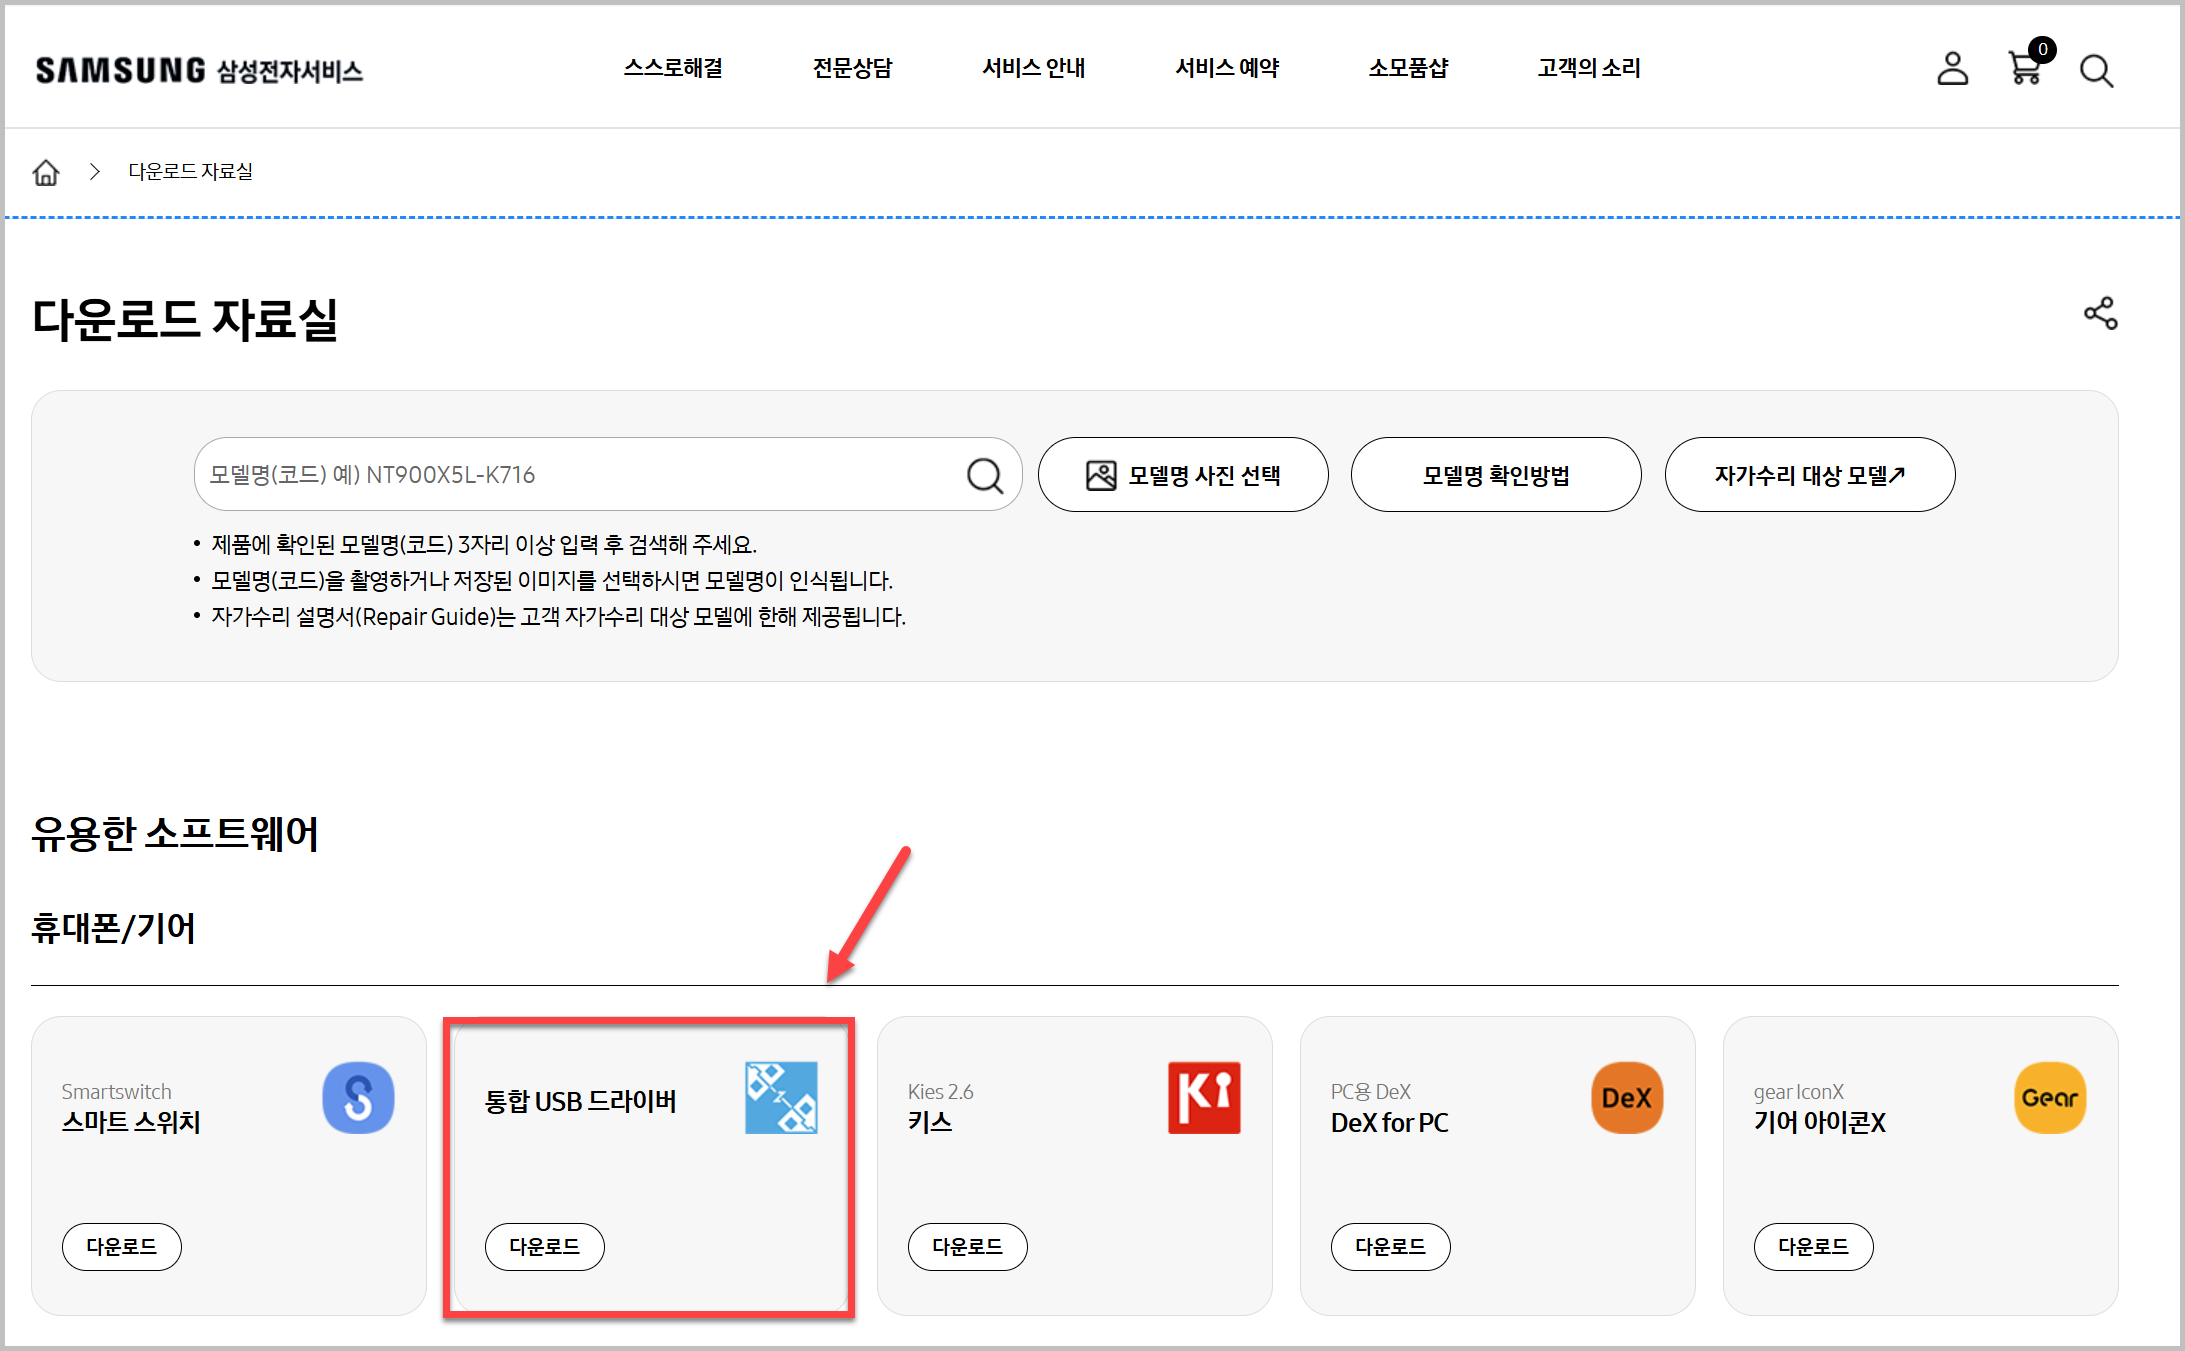
Task: Click the 통합 USB 드라이버 icon
Action: (781, 1097)
